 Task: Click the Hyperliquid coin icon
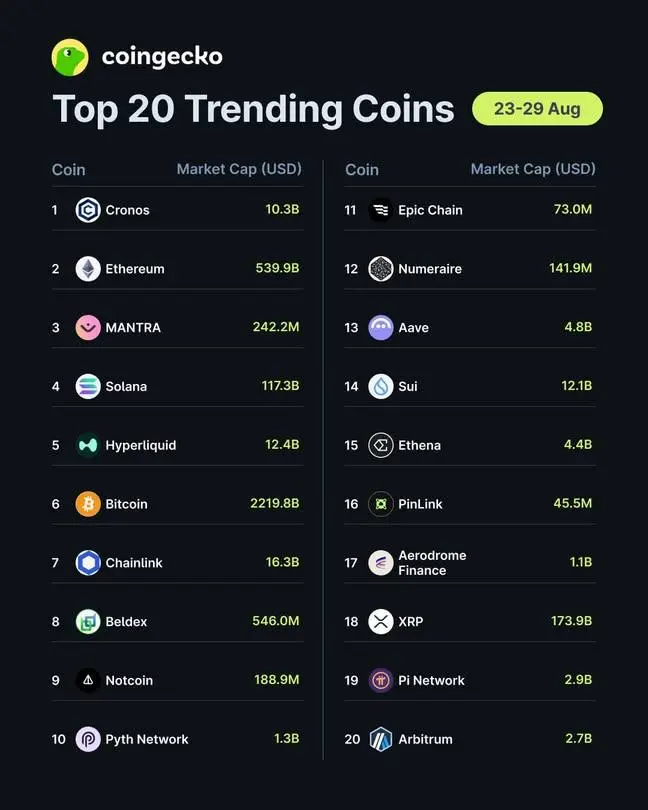tap(88, 445)
